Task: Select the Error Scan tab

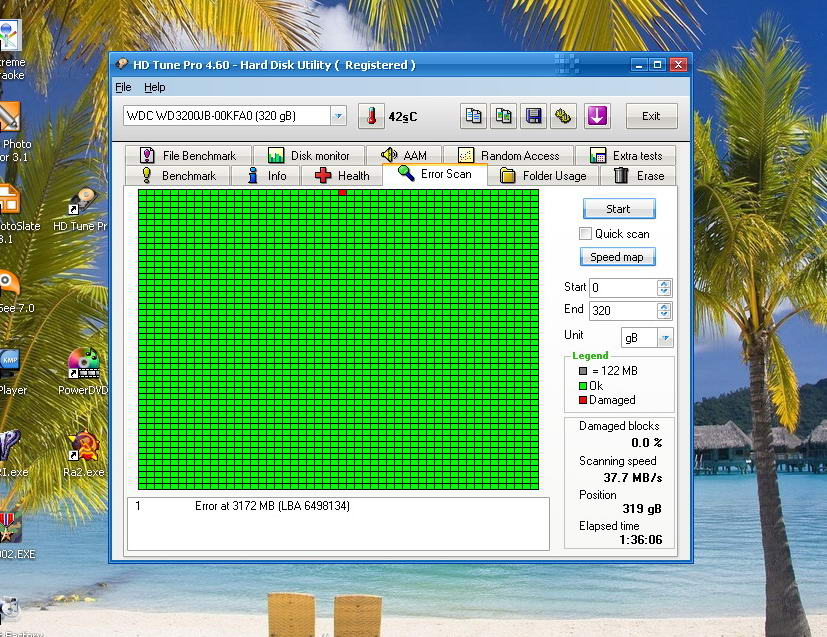Action: click(x=435, y=174)
